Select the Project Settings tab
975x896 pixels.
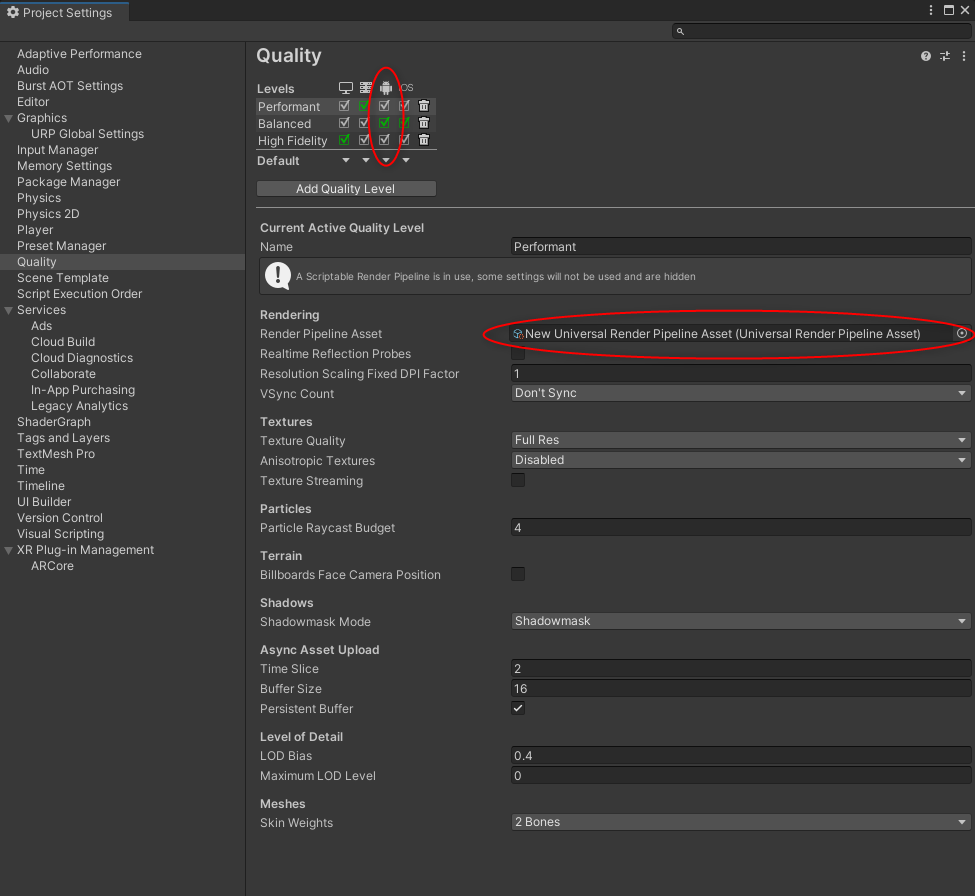[x=65, y=12]
